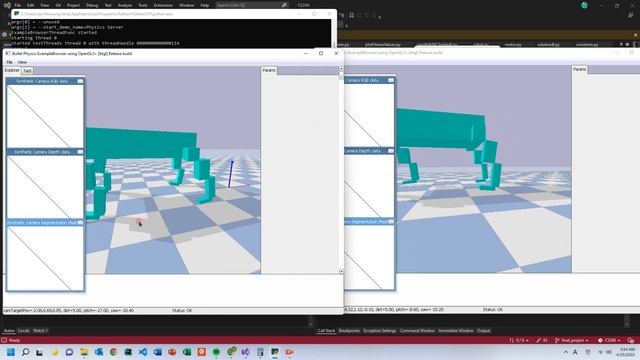Select Params tab in left browser window
The image size is (640, 360).
point(269,70)
